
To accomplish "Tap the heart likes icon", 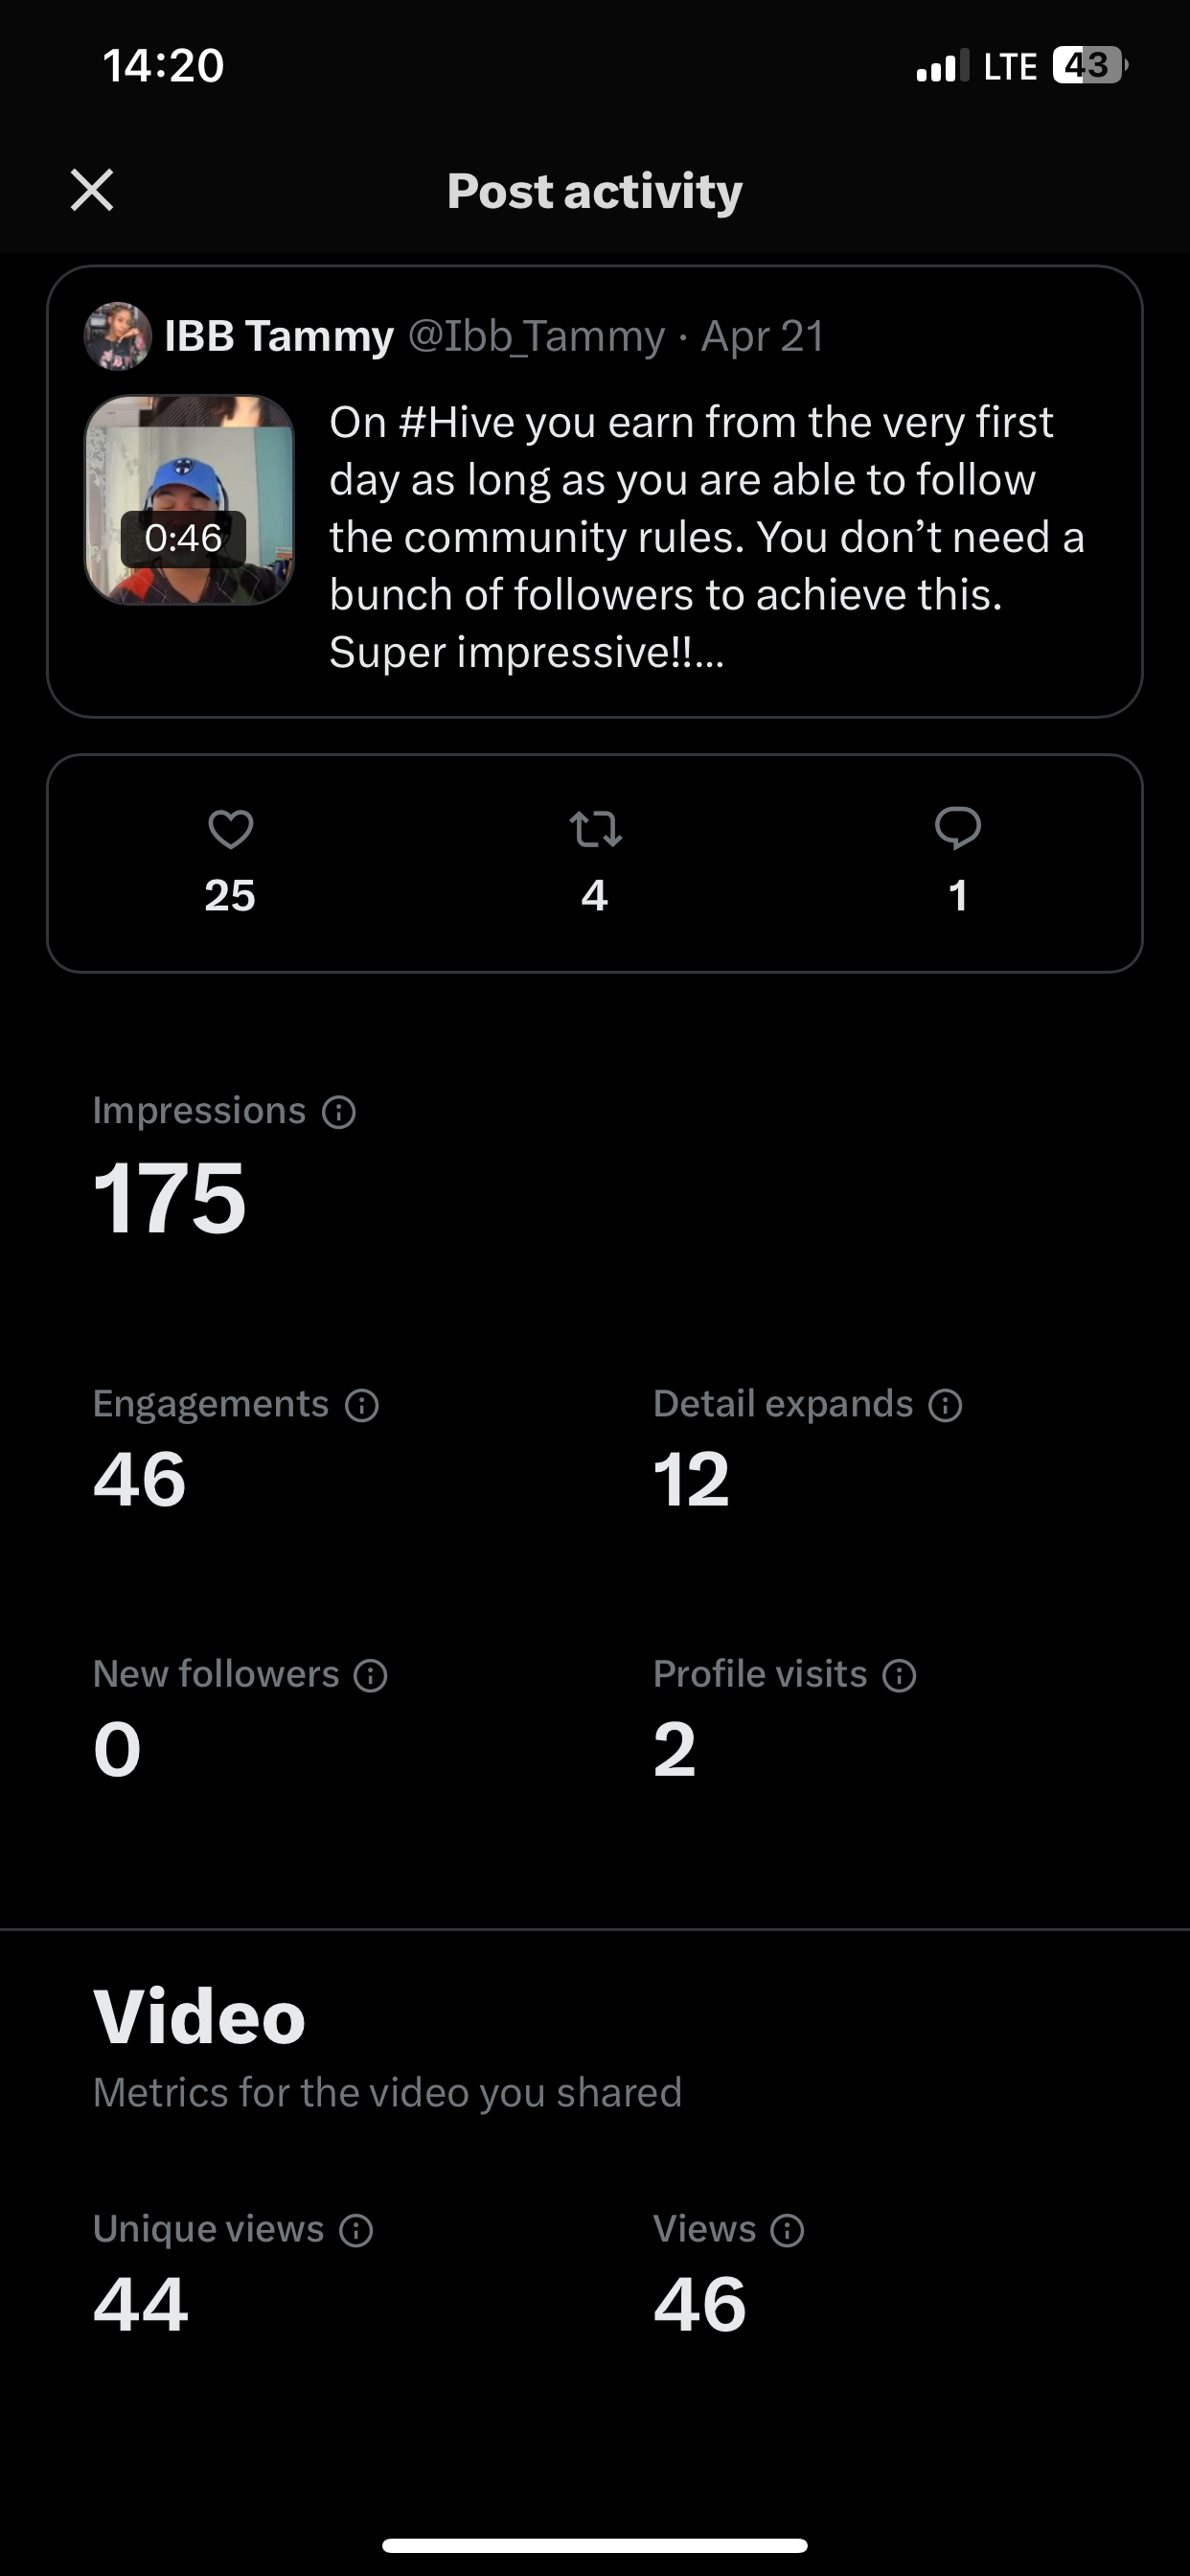I will [230, 829].
